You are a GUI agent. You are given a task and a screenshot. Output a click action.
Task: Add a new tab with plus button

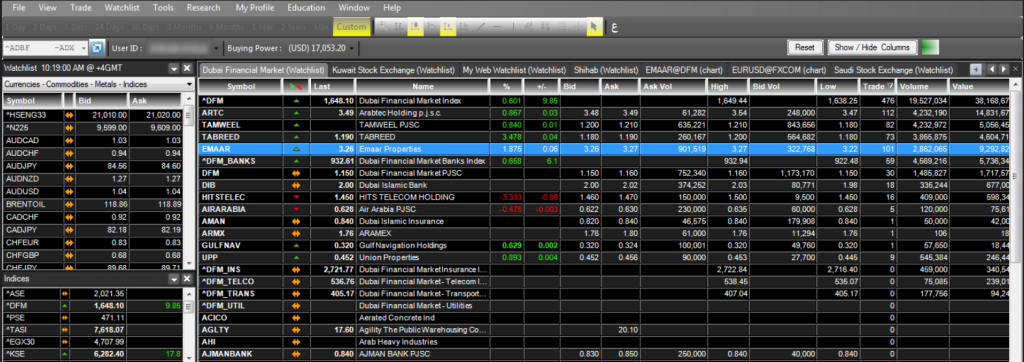click(976, 69)
